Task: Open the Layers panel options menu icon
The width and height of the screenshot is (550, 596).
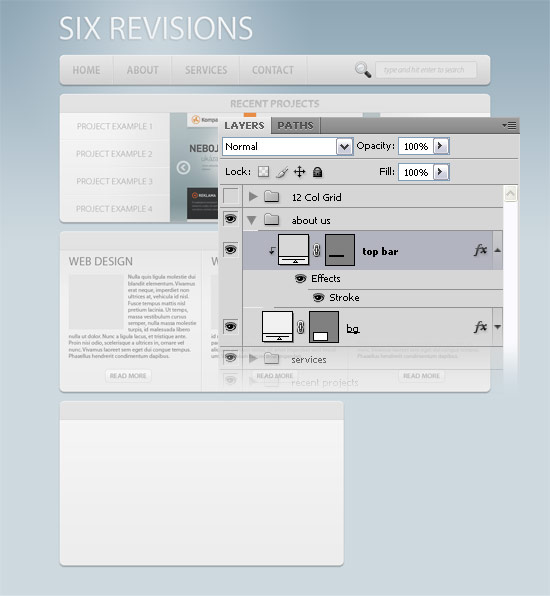Action: coord(509,125)
